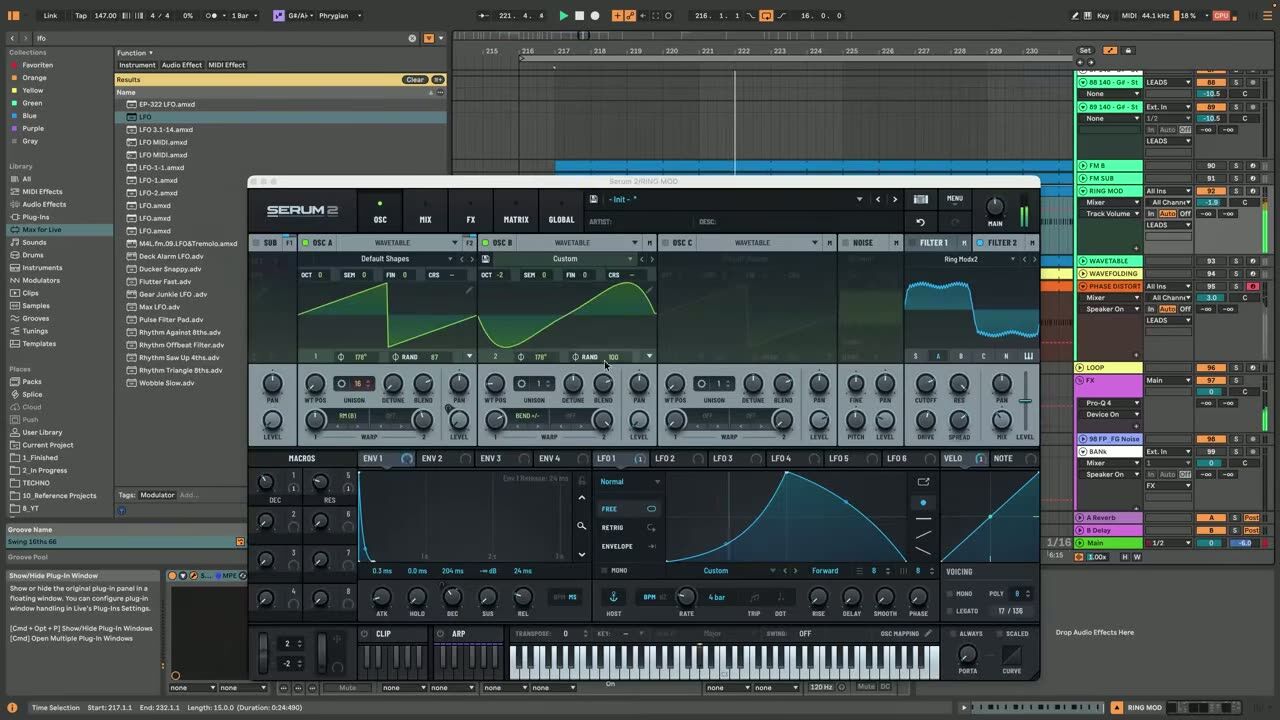Open Serum FX tab
Screen dimensions: 1280x720
click(x=470, y=213)
